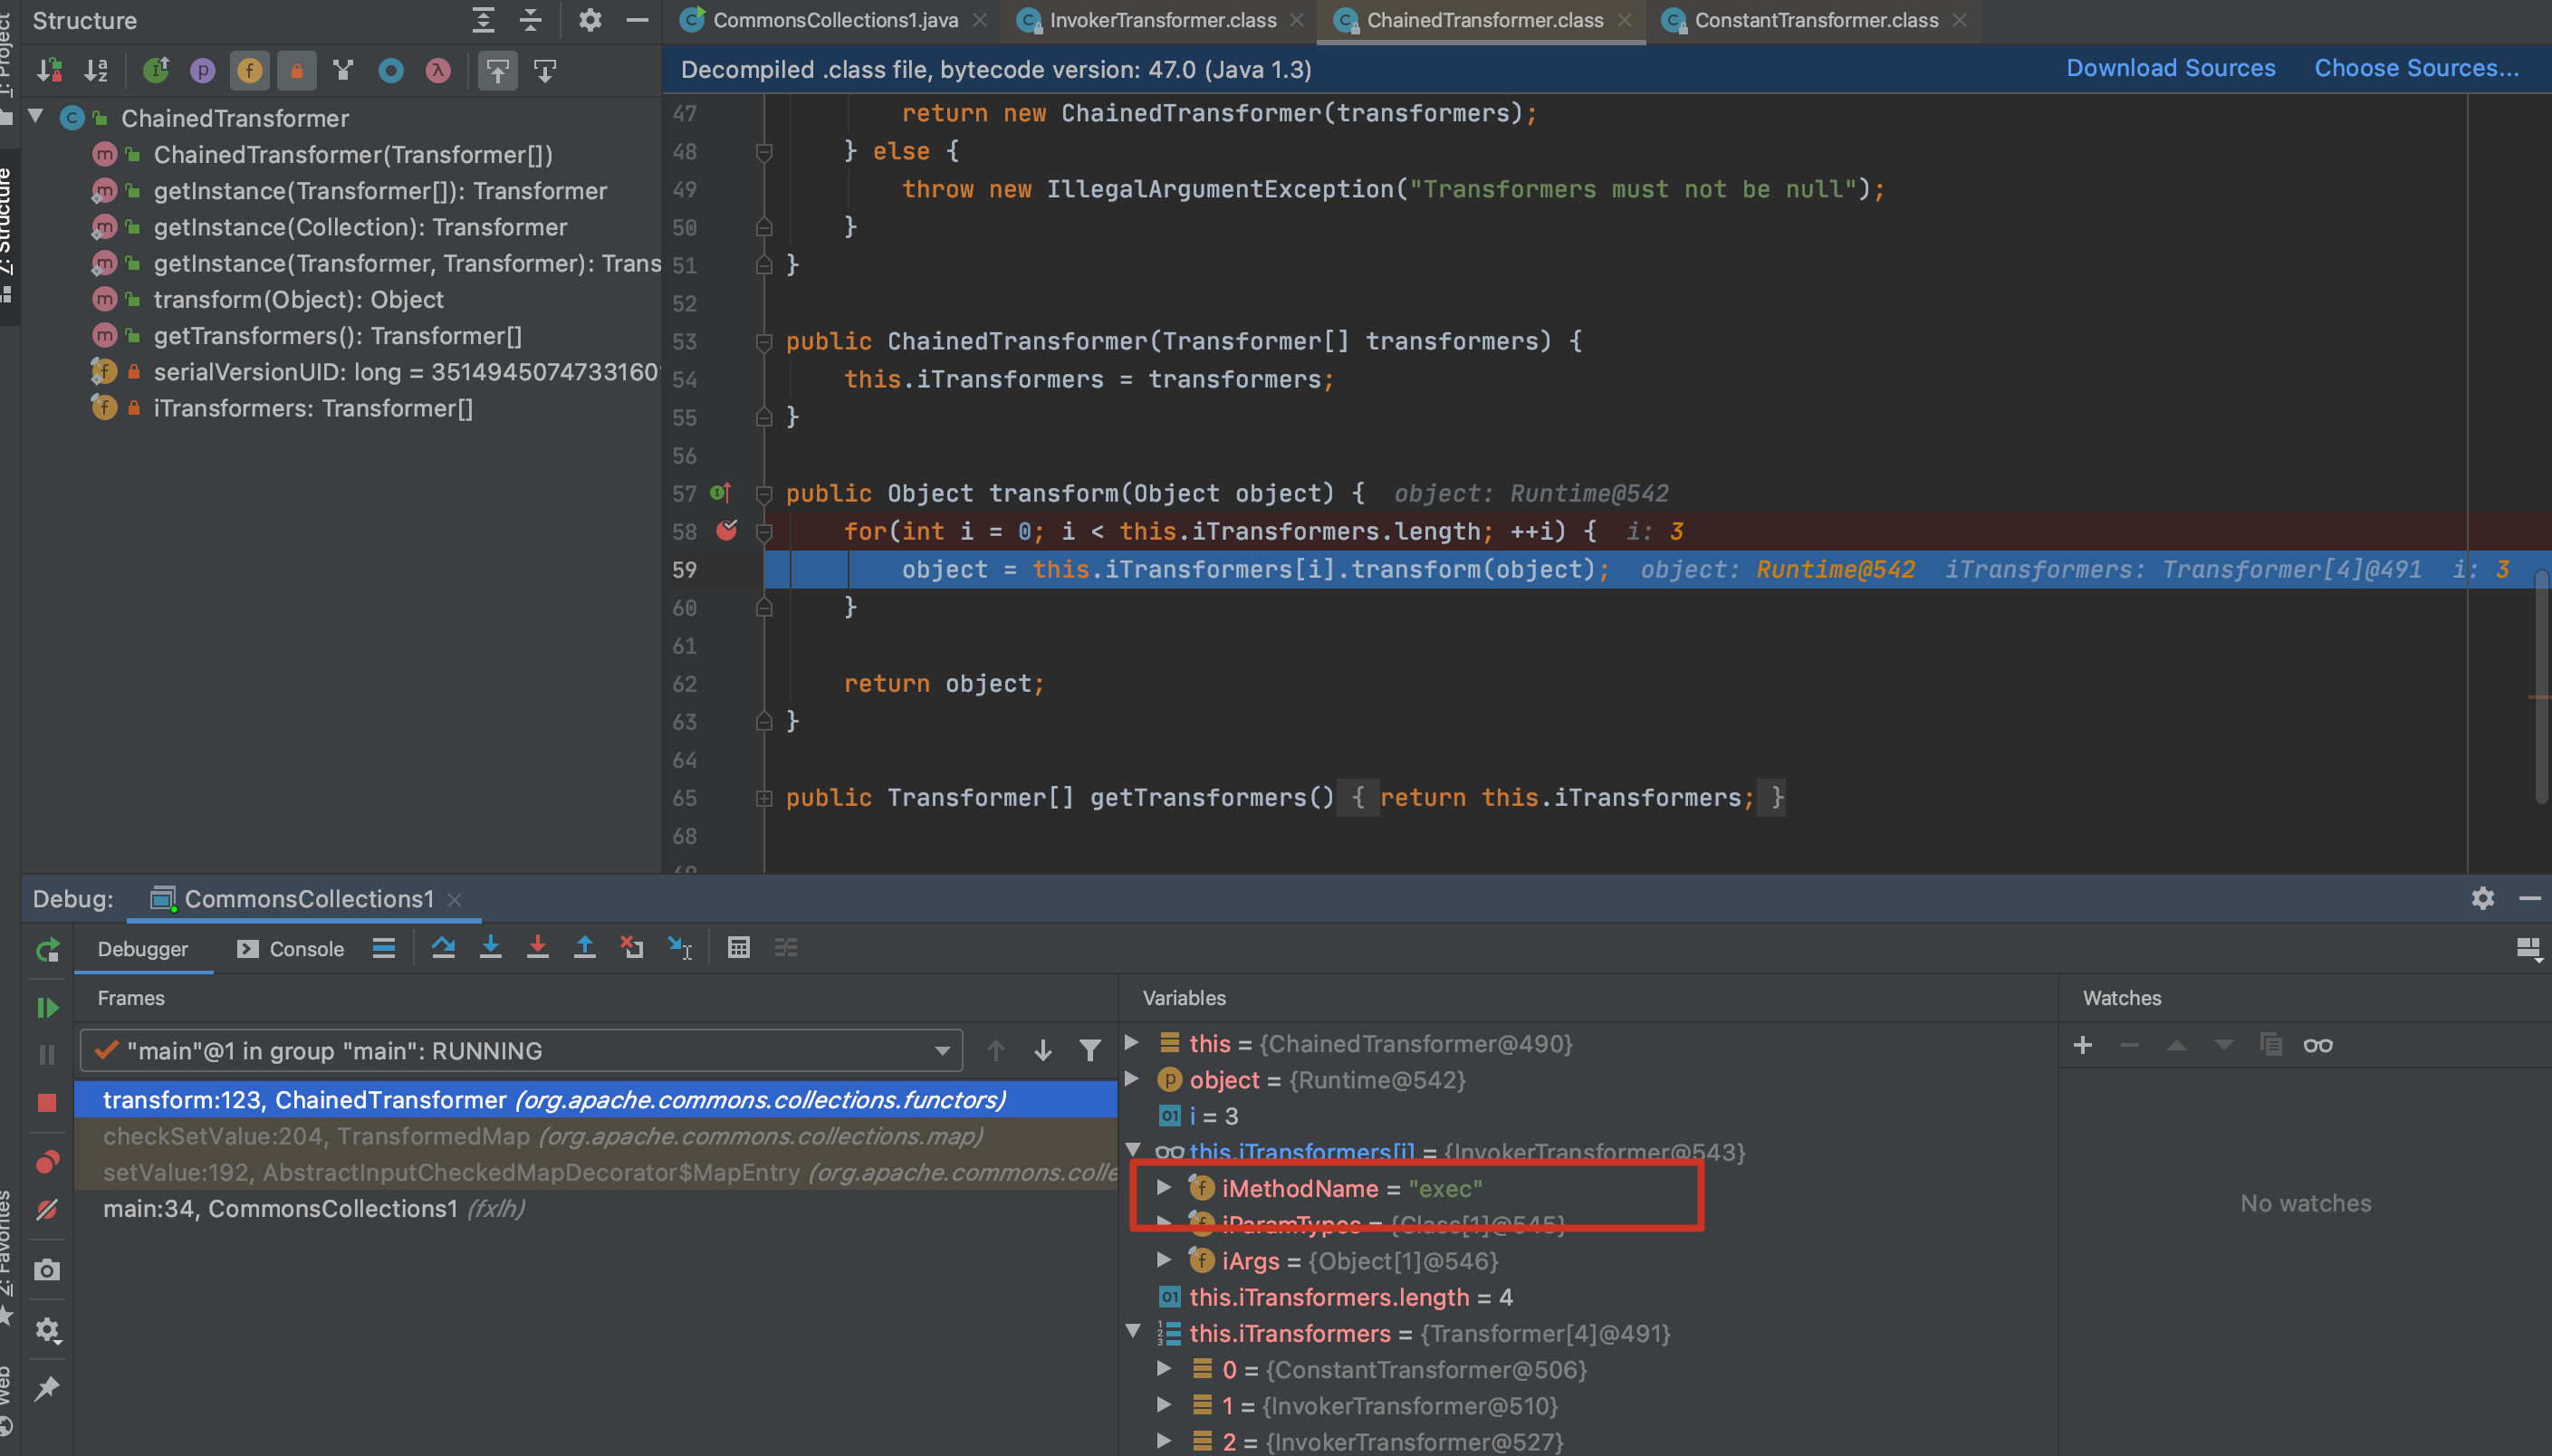Click Step Out icon
2552x1456 pixels.
[x=585, y=947]
